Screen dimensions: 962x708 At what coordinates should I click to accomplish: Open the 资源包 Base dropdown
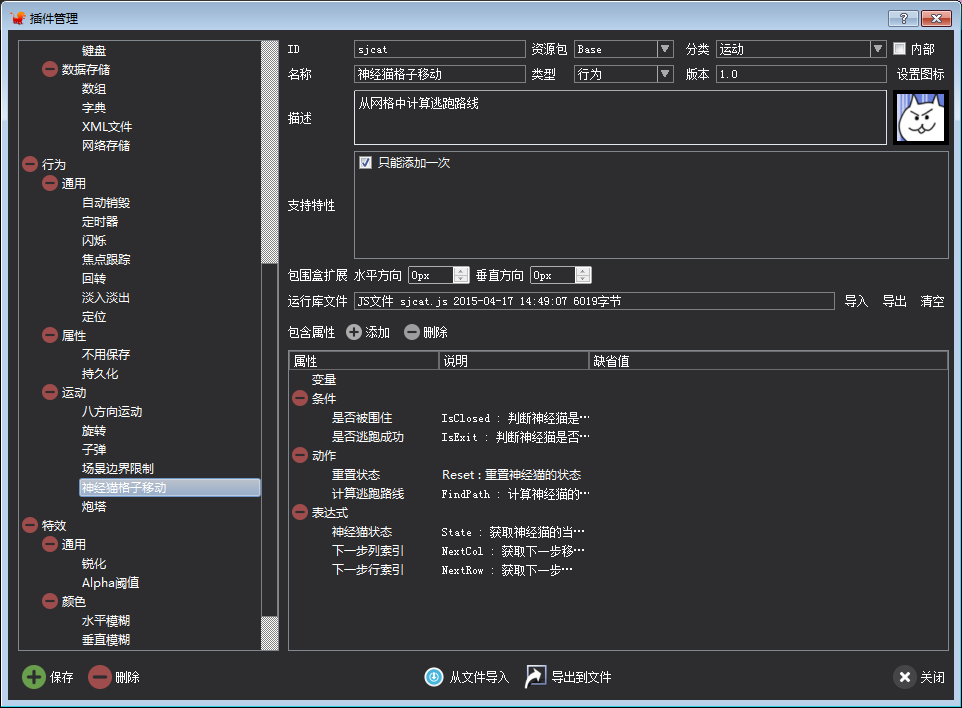(x=665, y=49)
